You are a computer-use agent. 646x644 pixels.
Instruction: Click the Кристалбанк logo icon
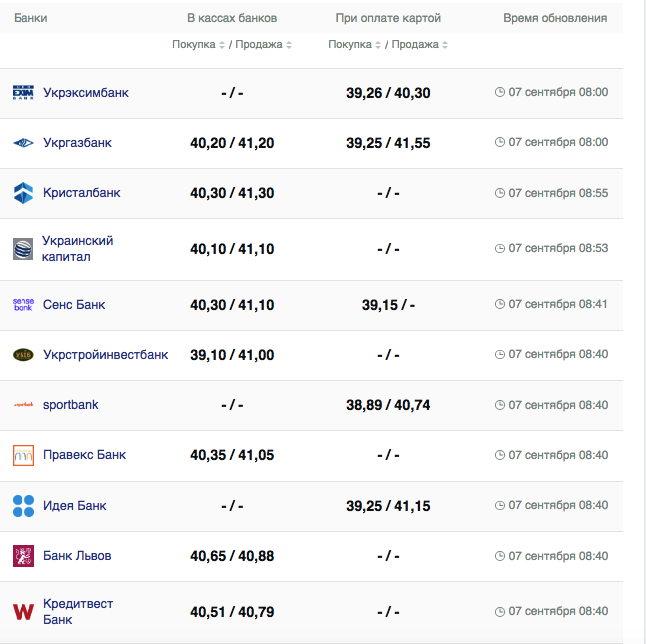[x=23, y=193]
